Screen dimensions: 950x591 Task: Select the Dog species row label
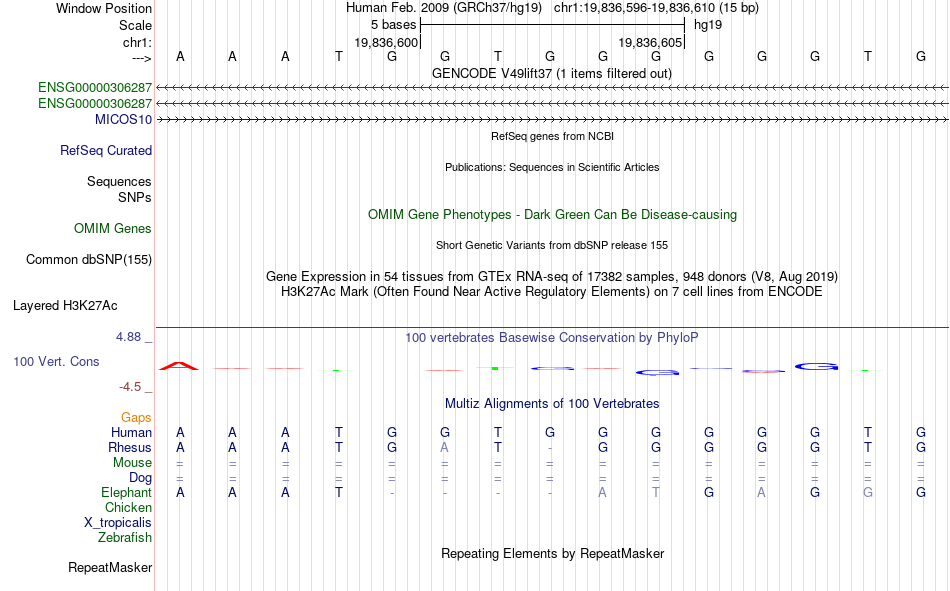tap(140, 478)
